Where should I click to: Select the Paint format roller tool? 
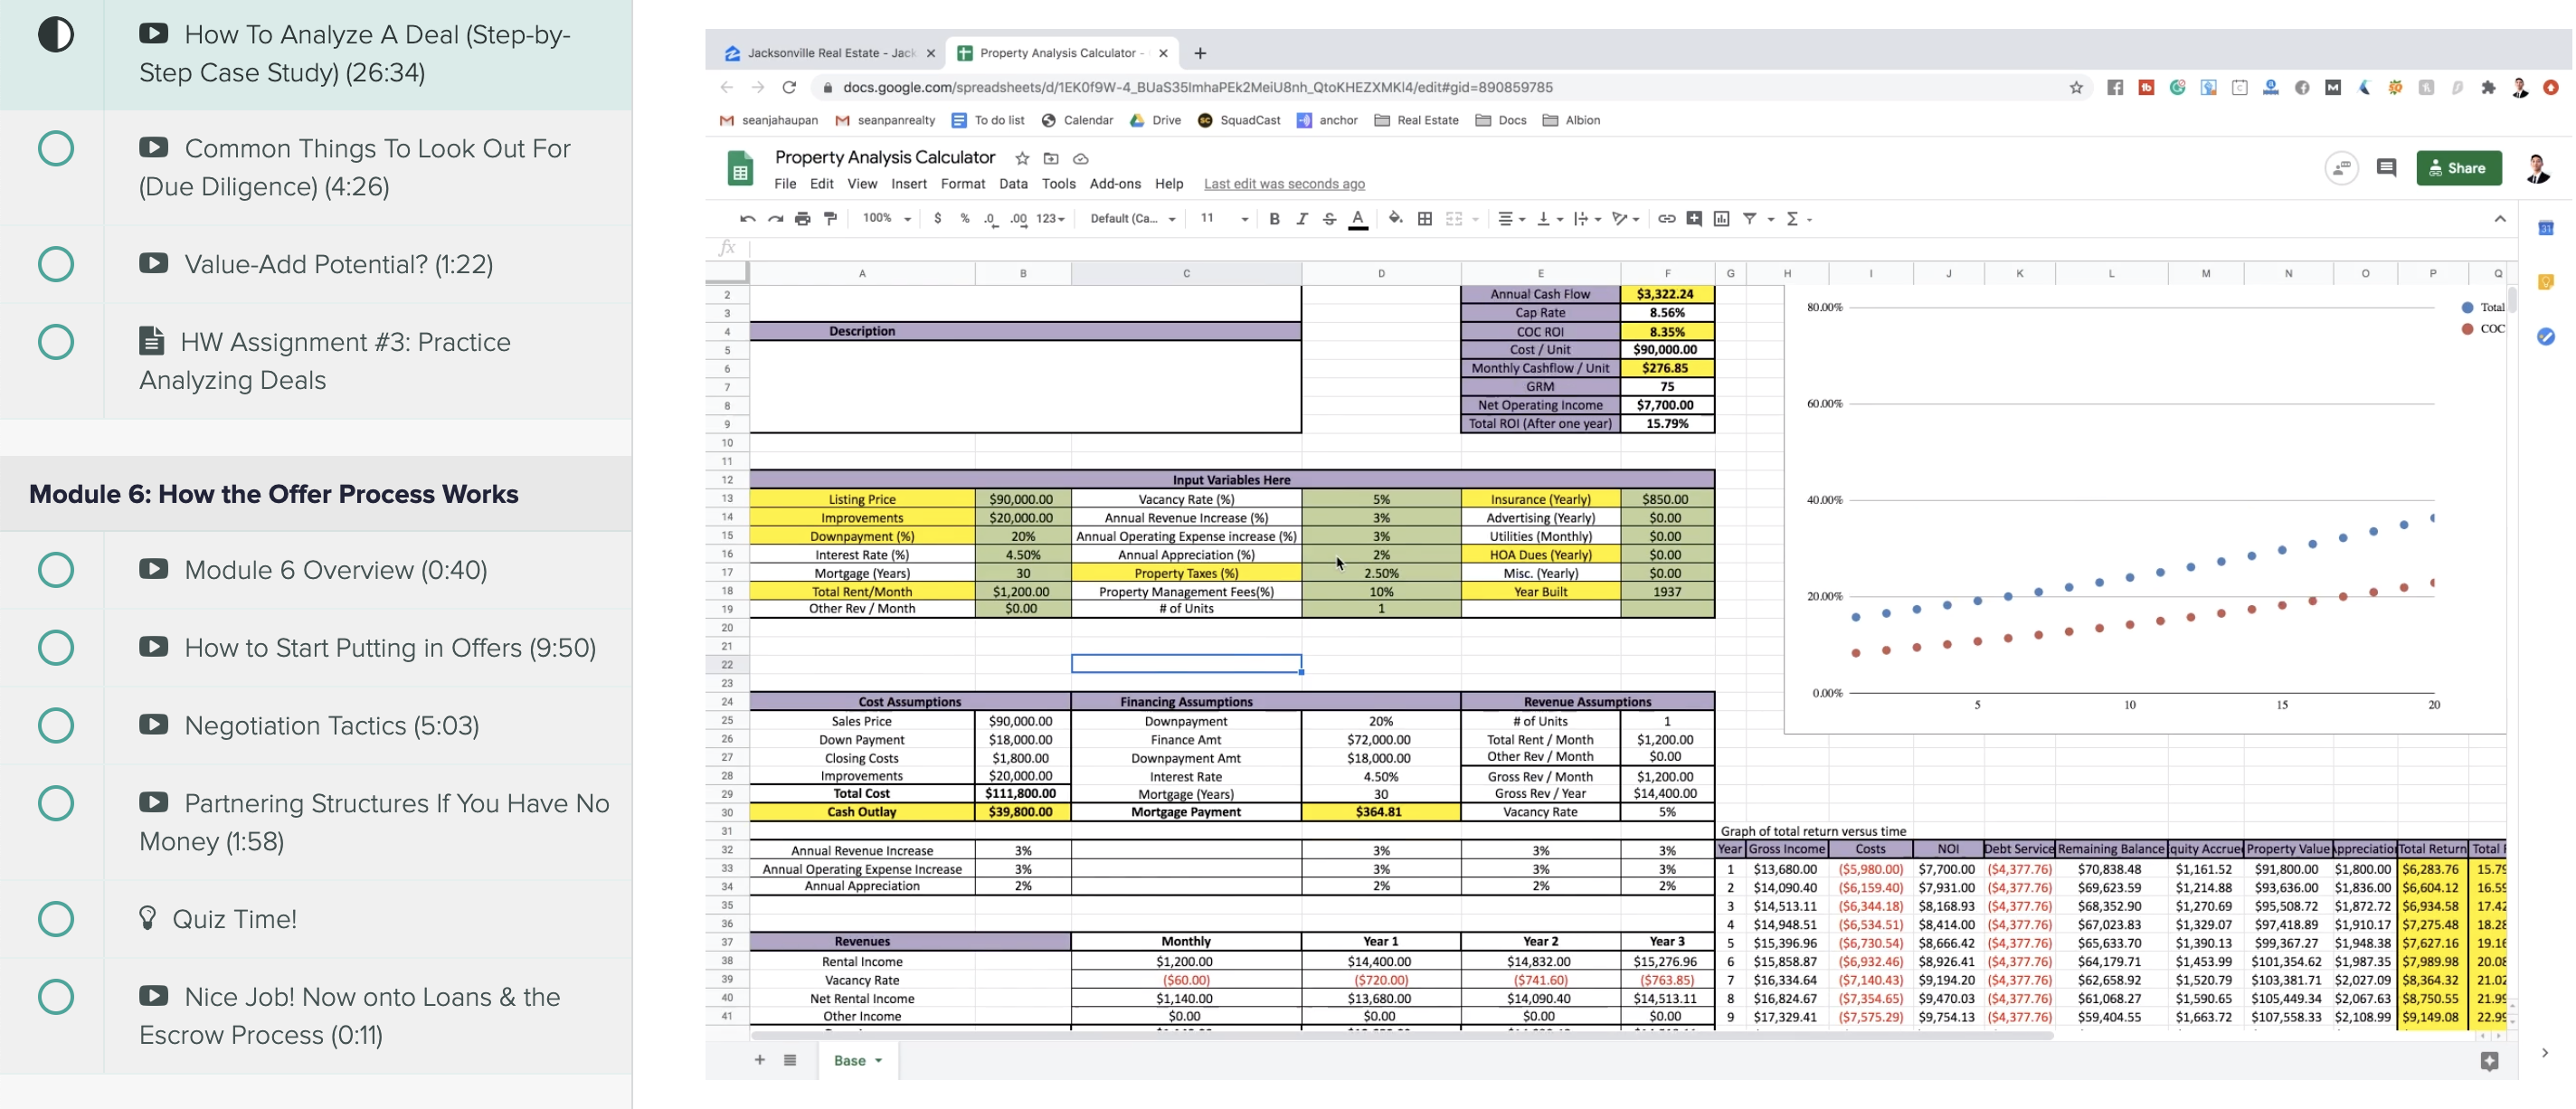point(830,218)
